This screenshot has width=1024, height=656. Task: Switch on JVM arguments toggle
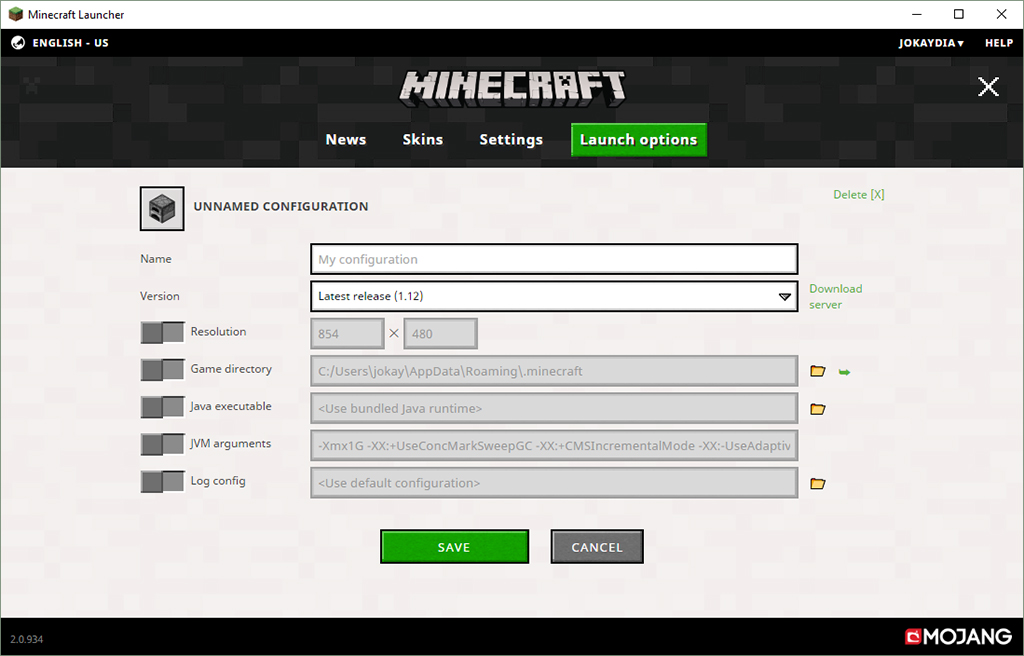tap(163, 444)
